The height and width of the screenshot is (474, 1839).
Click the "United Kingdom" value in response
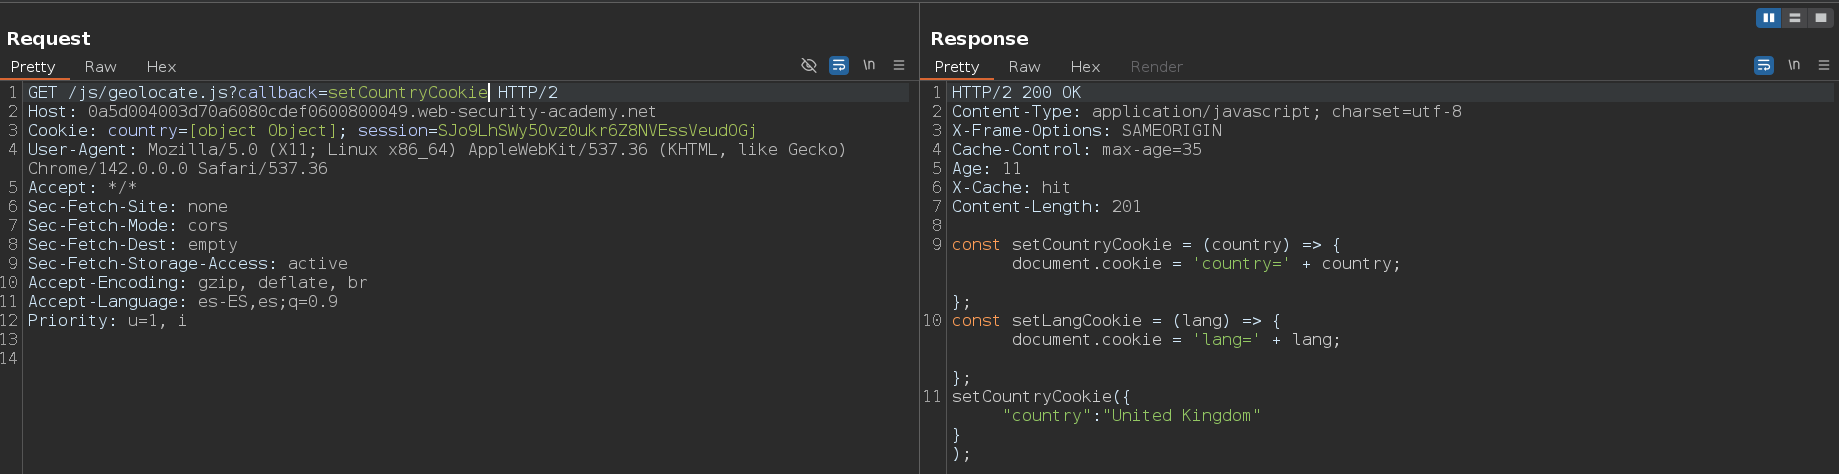click(x=1181, y=415)
